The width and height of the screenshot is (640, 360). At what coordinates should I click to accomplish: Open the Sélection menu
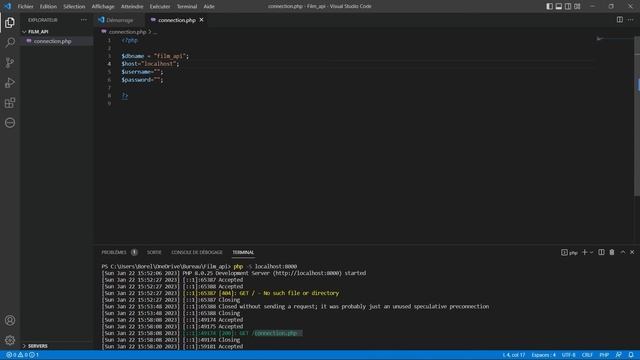74,7
